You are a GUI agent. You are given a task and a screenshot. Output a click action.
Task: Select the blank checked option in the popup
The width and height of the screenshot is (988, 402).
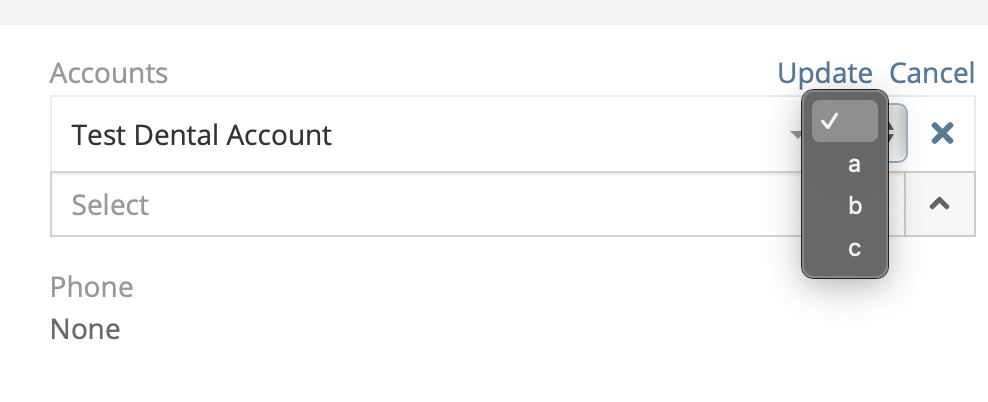pos(845,121)
